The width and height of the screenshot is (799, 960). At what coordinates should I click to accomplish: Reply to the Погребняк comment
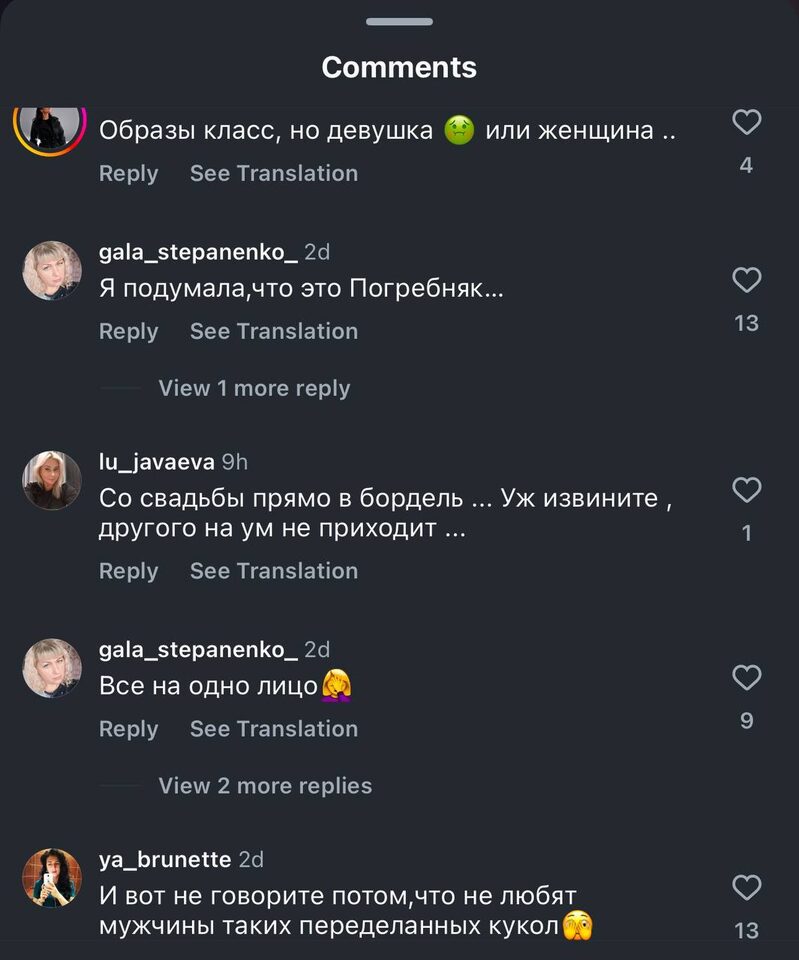128,331
